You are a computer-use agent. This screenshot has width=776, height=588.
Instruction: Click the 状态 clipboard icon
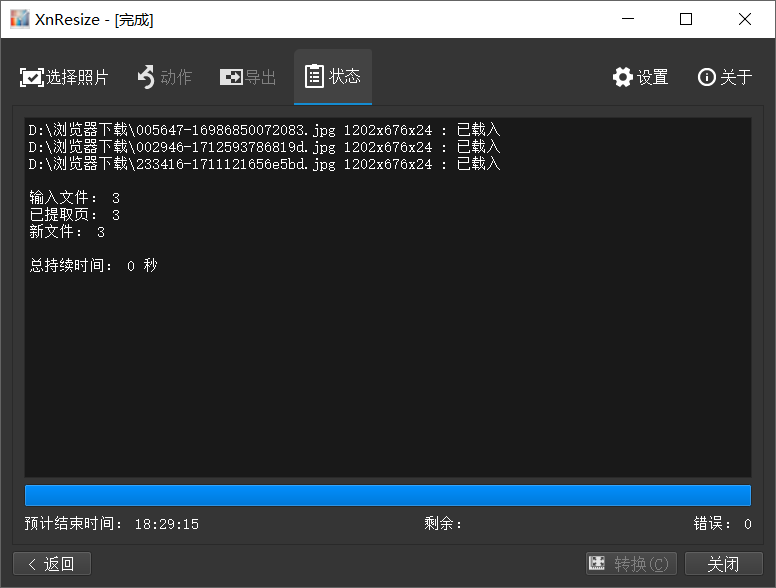click(x=314, y=76)
